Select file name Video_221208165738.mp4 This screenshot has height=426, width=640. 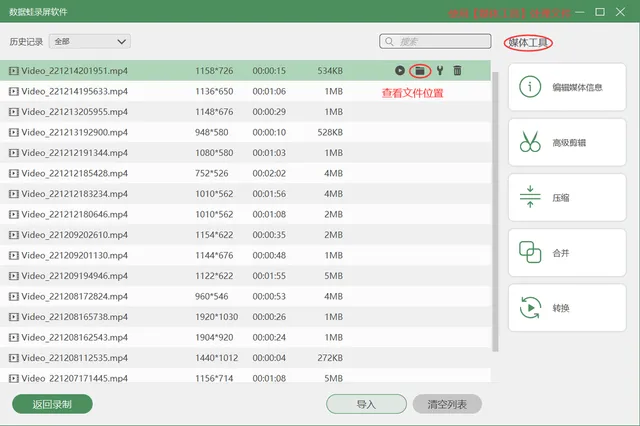tap(74, 317)
